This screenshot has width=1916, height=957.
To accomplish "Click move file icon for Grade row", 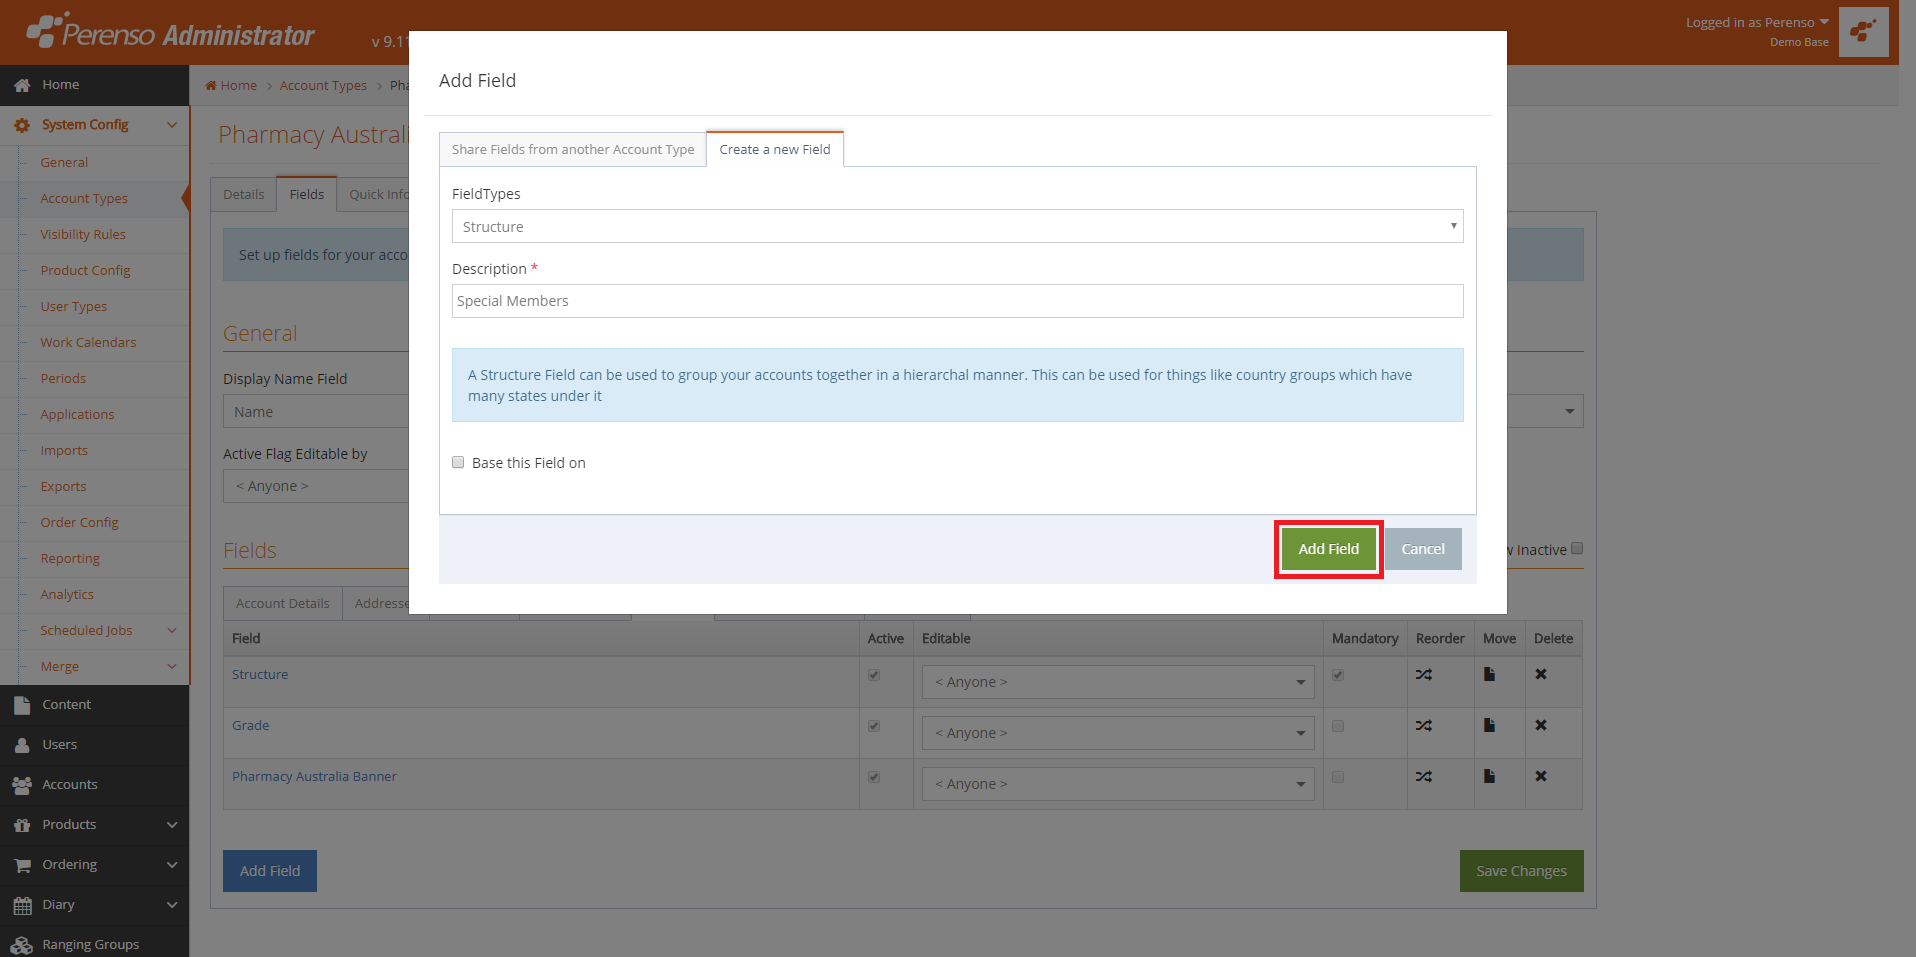I will coord(1489,726).
